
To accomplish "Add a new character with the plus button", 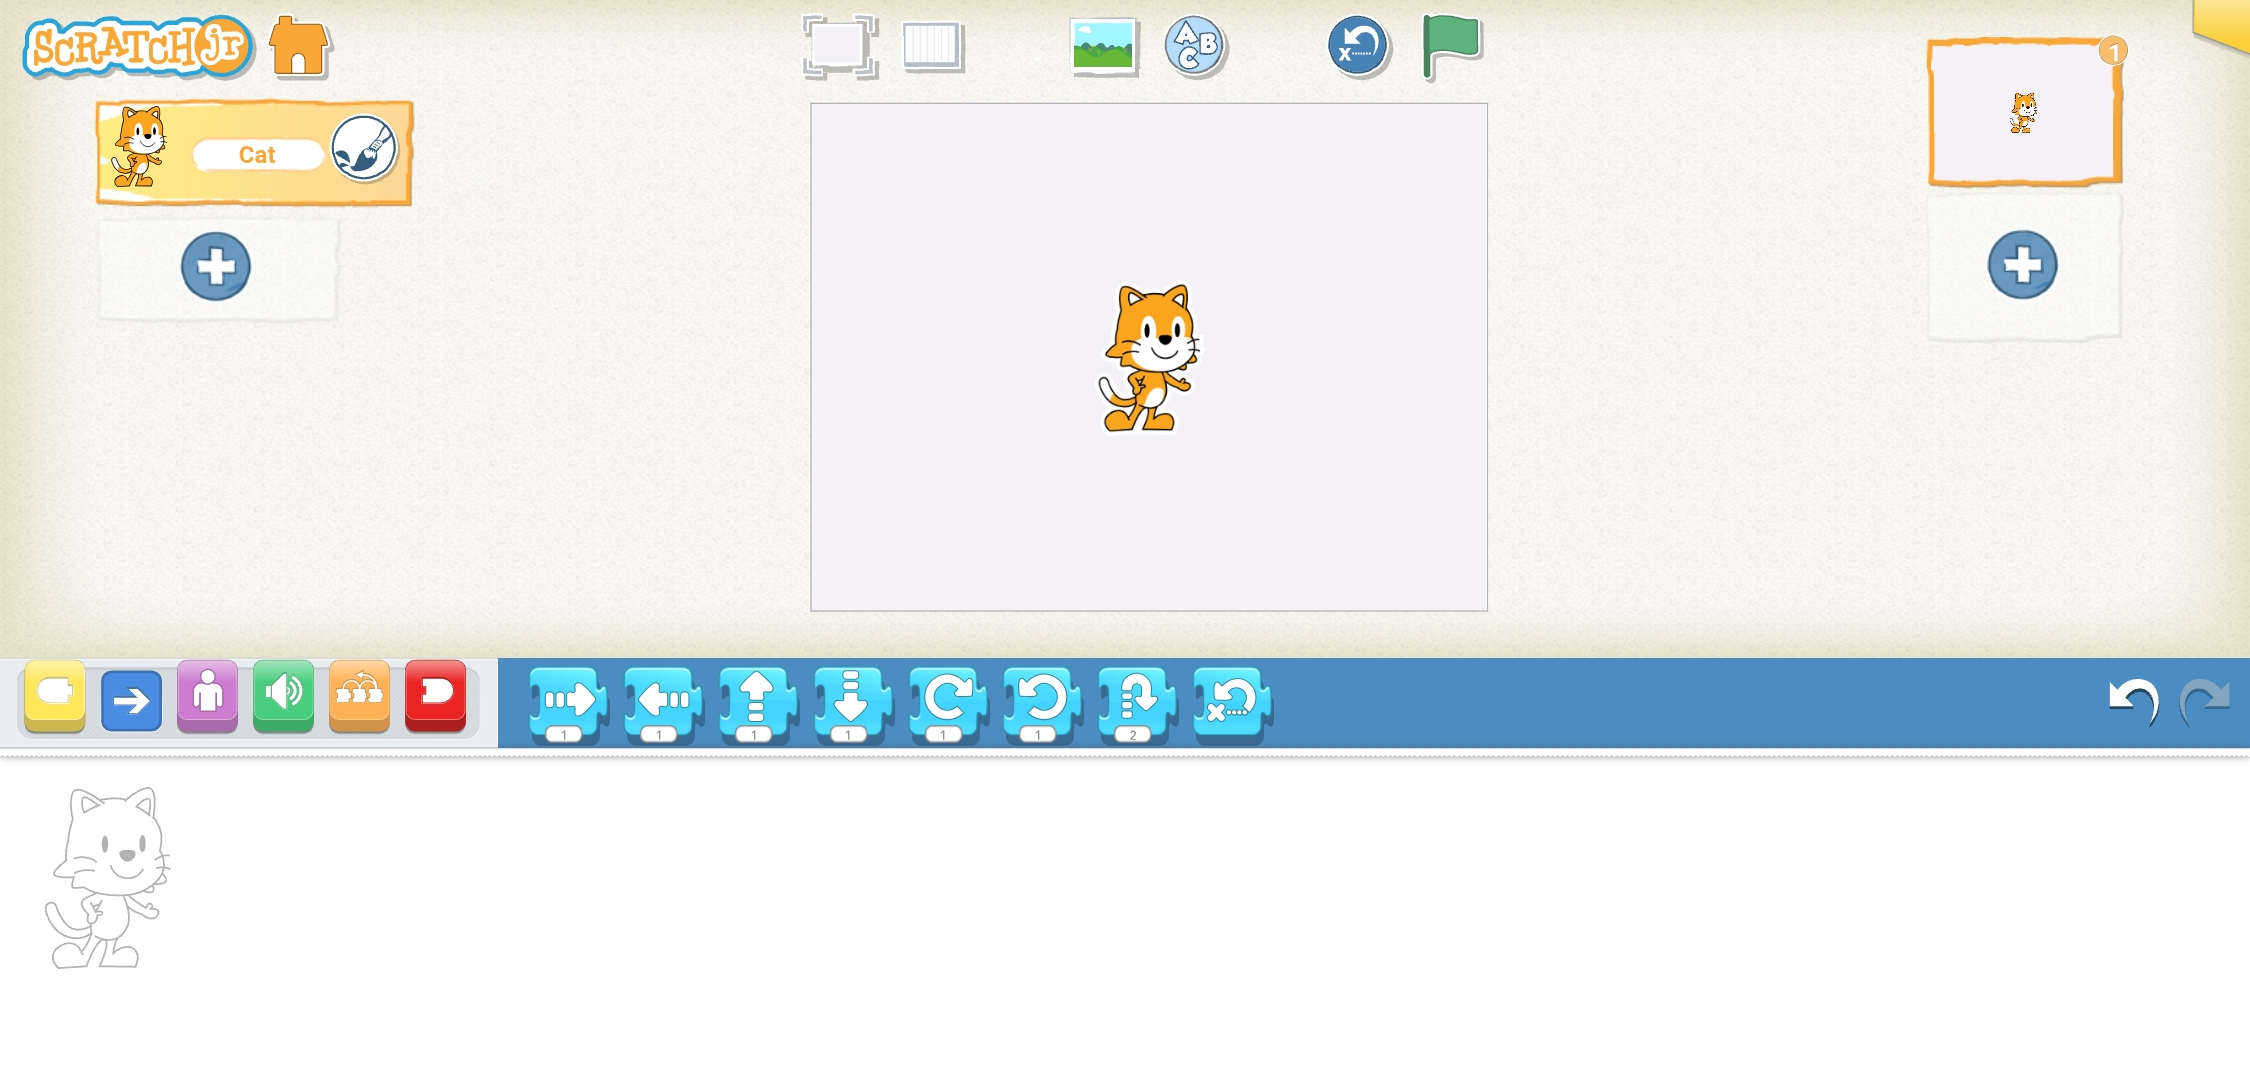I will coord(215,265).
